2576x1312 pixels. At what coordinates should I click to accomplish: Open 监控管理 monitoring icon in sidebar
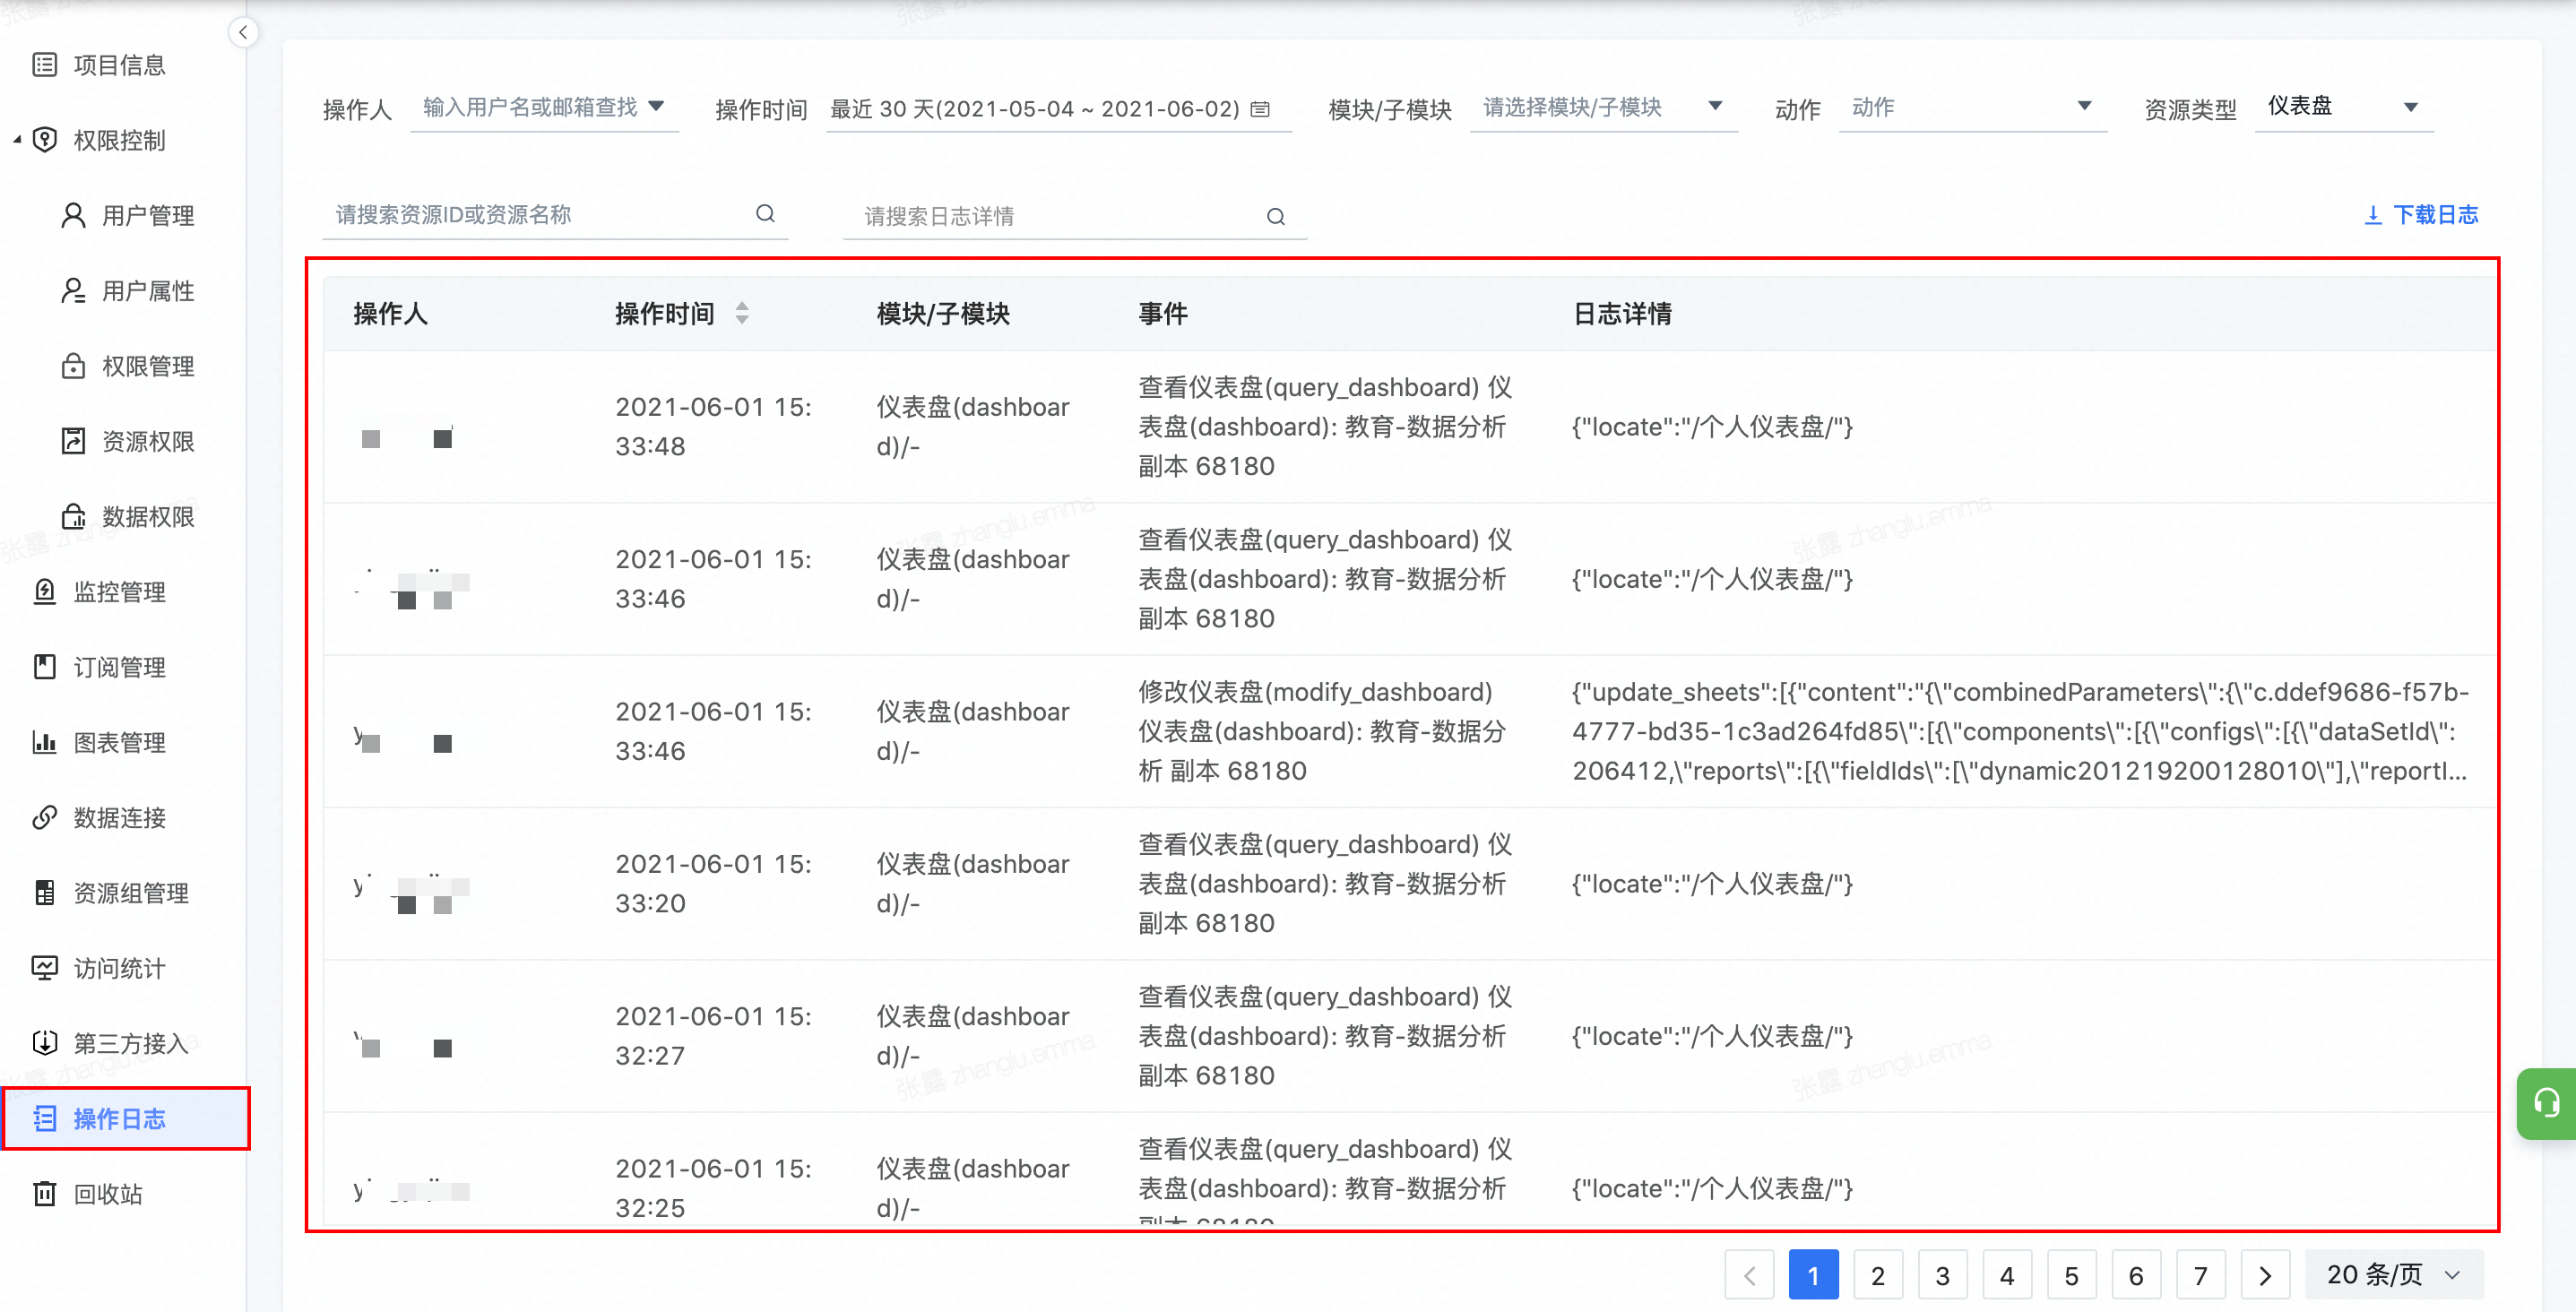tap(45, 592)
